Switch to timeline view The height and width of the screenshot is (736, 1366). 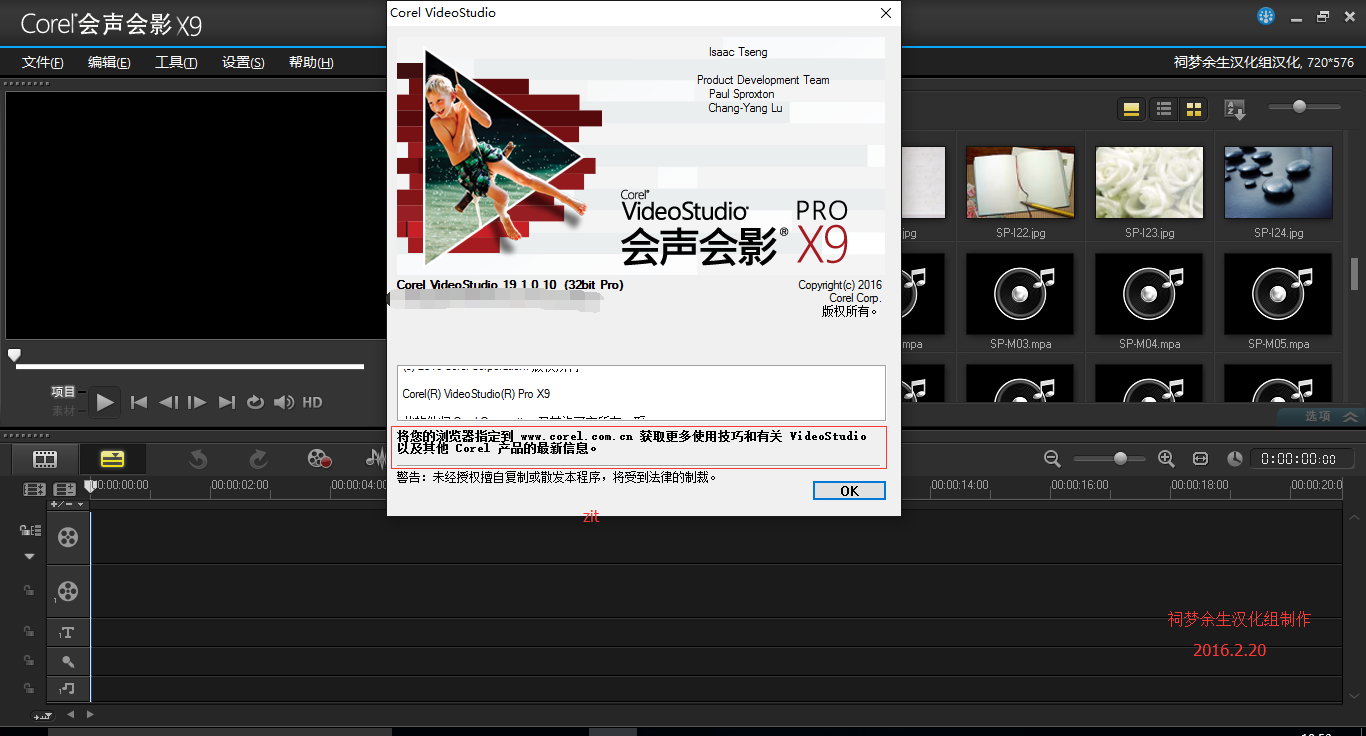(x=112, y=459)
